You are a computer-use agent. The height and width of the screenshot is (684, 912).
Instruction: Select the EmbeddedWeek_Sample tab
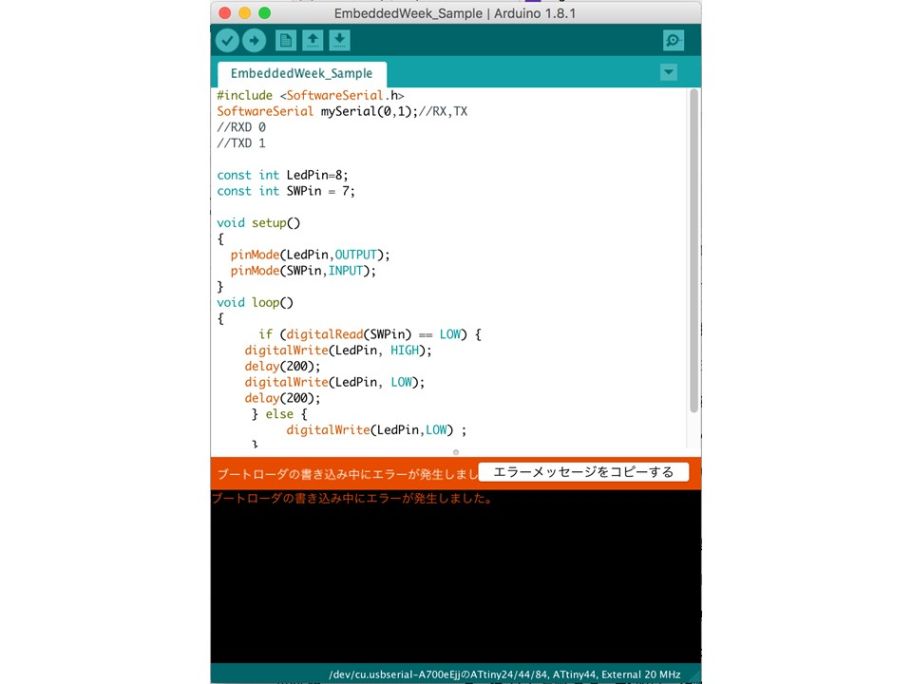coord(301,74)
